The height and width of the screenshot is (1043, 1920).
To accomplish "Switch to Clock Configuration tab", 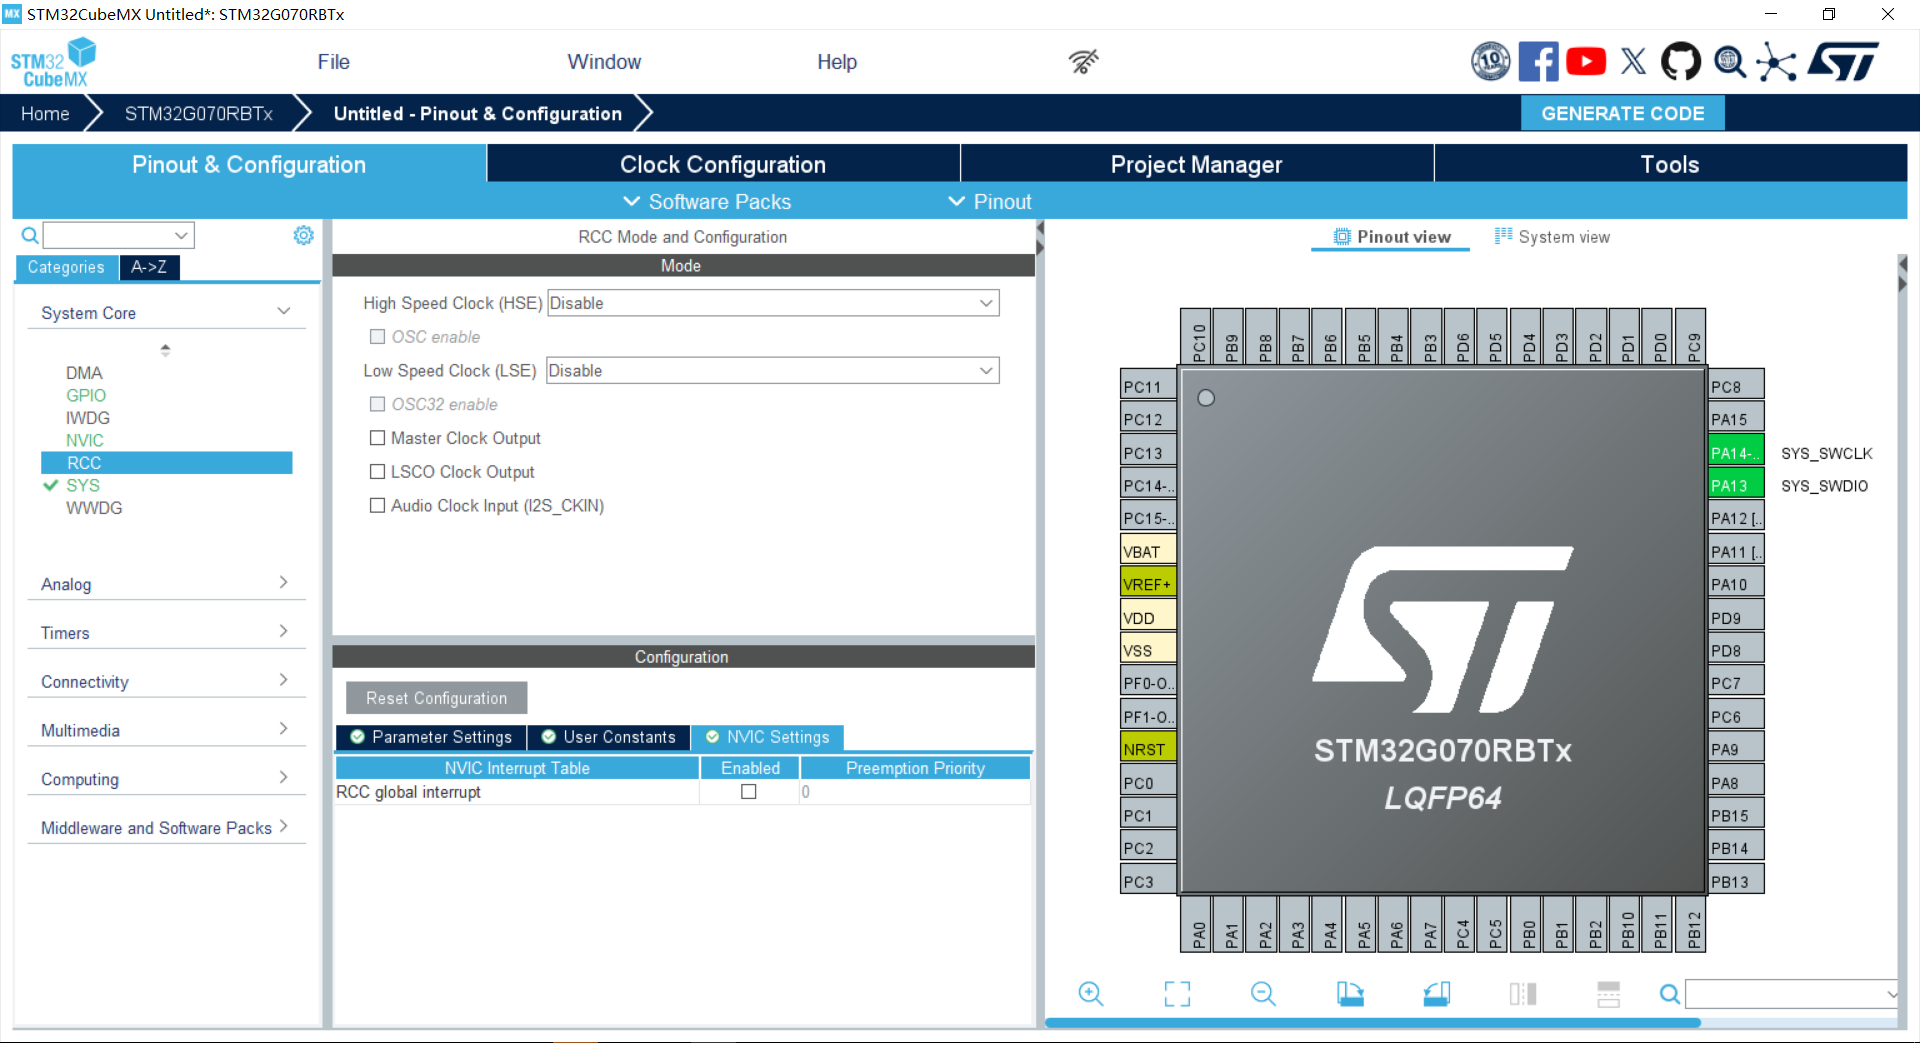I will pos(722,164).
